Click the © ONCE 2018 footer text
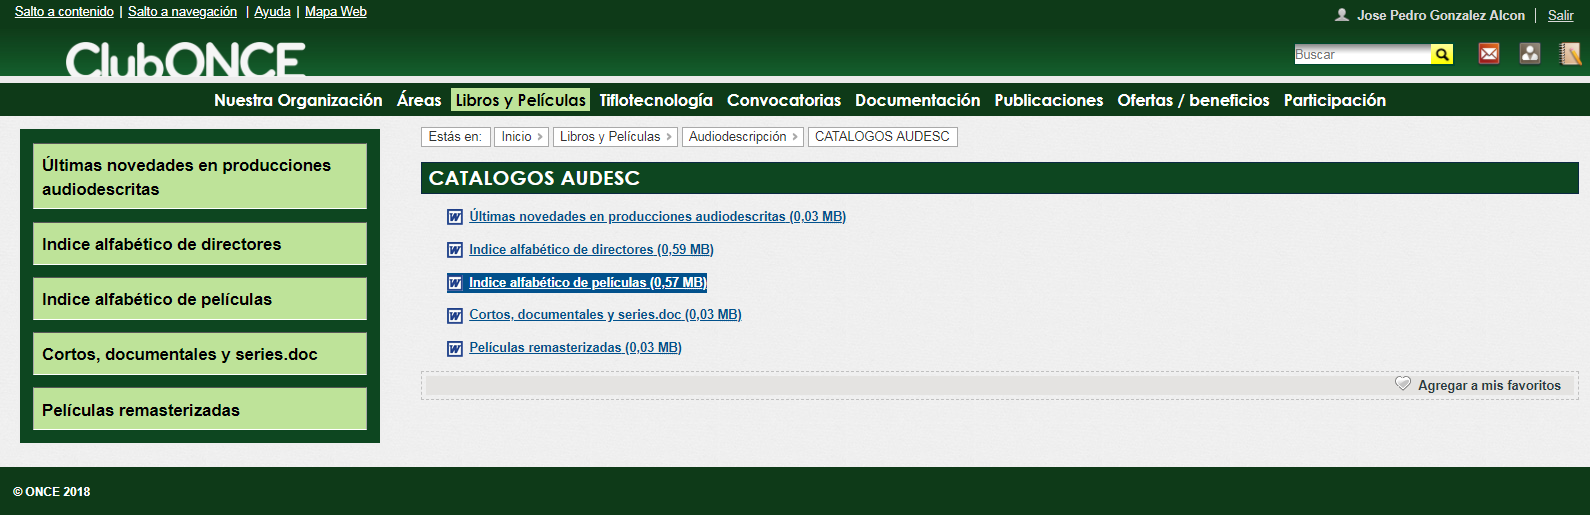This screenshot has width=1590, height=515. (x=51, y=492)
